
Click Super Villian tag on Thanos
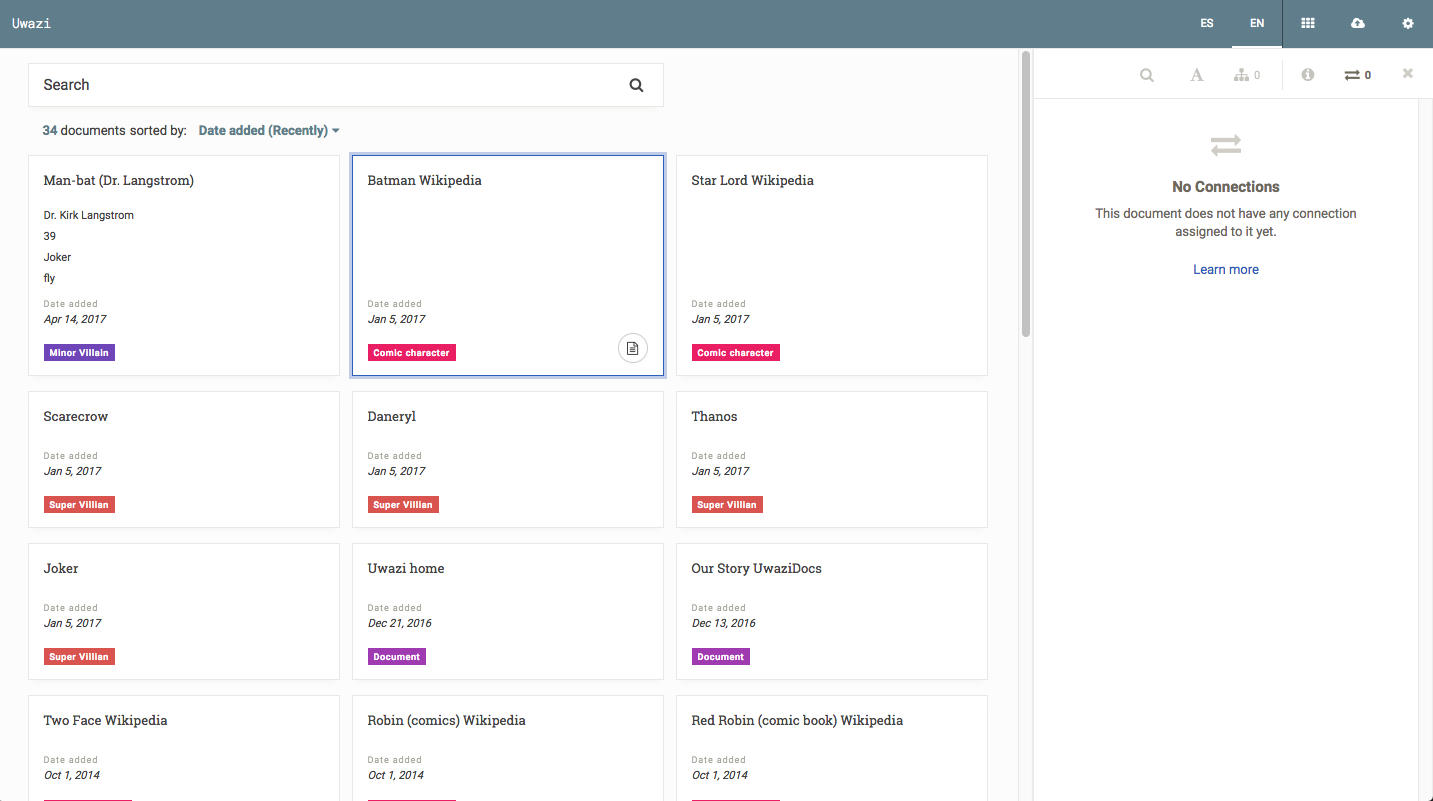point(727,505)
